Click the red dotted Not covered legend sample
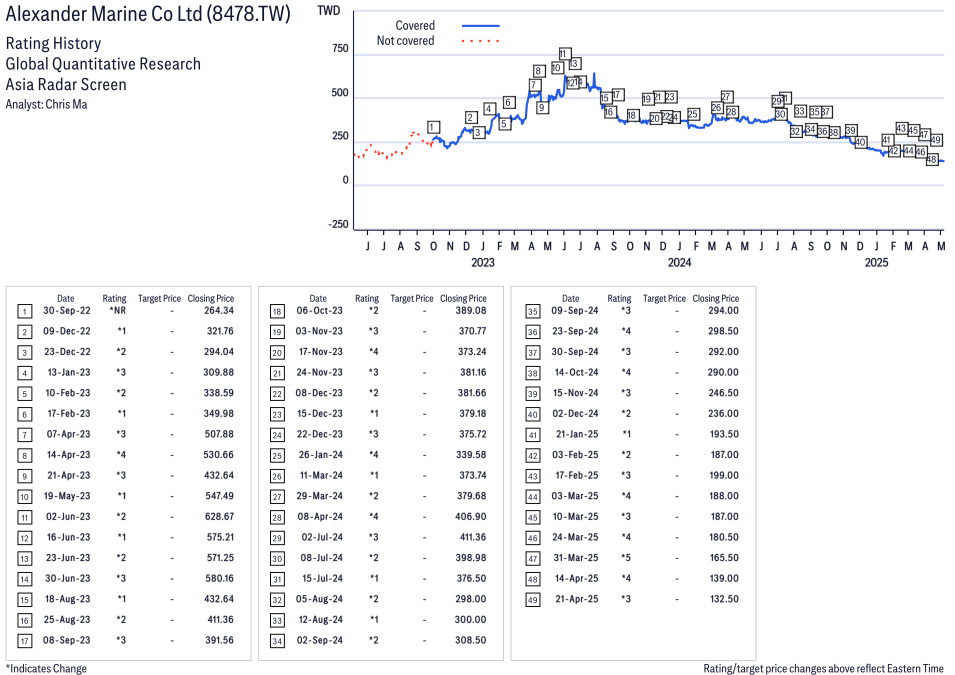This screenshot has height=675, width=955. pyautogui.click(x=481, y=41)
